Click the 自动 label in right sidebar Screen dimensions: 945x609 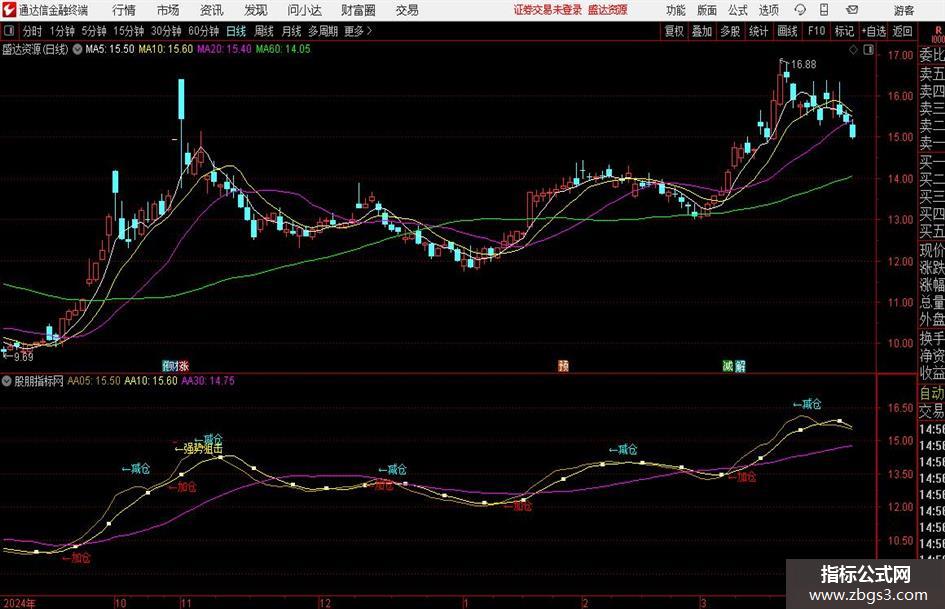932,393
